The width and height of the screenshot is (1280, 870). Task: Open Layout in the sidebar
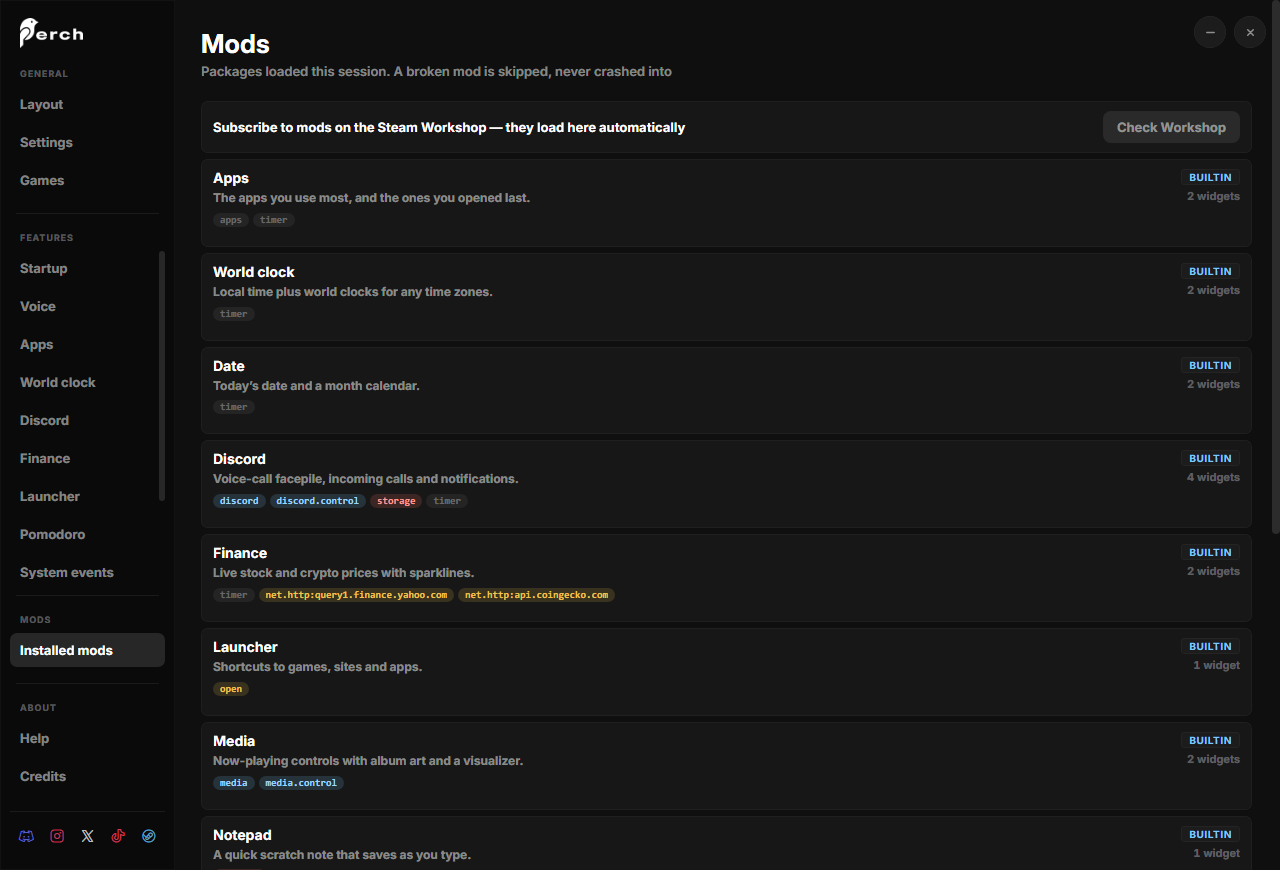(87, 104)
